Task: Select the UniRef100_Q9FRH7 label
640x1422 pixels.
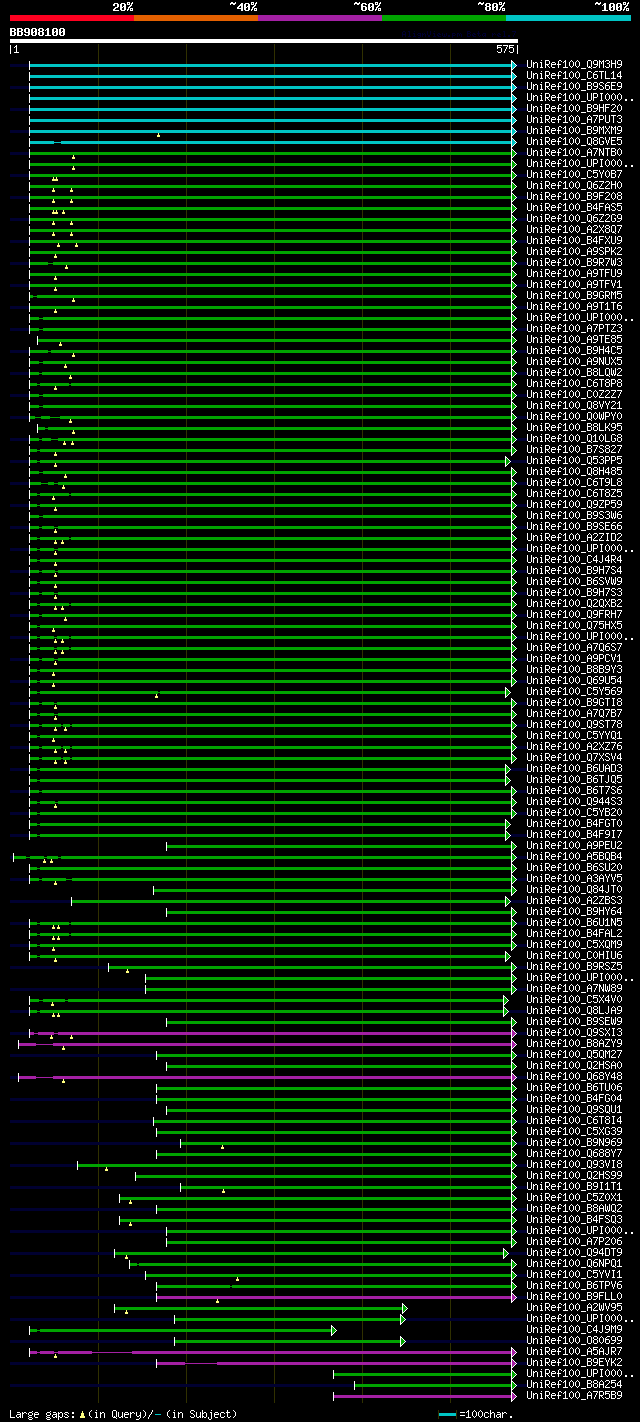Action: click(575, 615)
